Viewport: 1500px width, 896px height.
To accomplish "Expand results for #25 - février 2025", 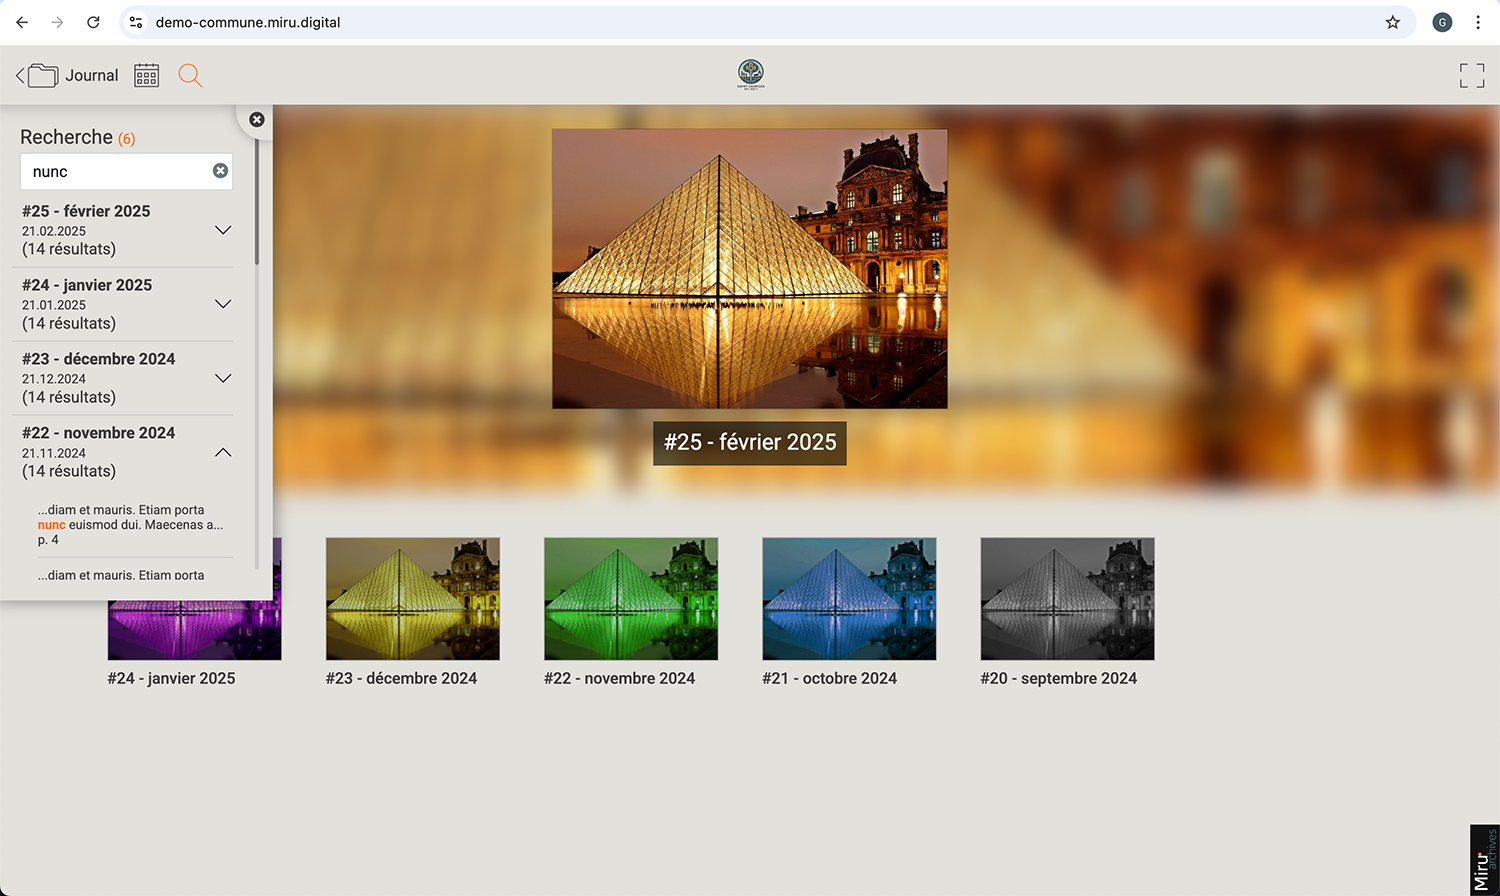I will click(x=223, y=230).
